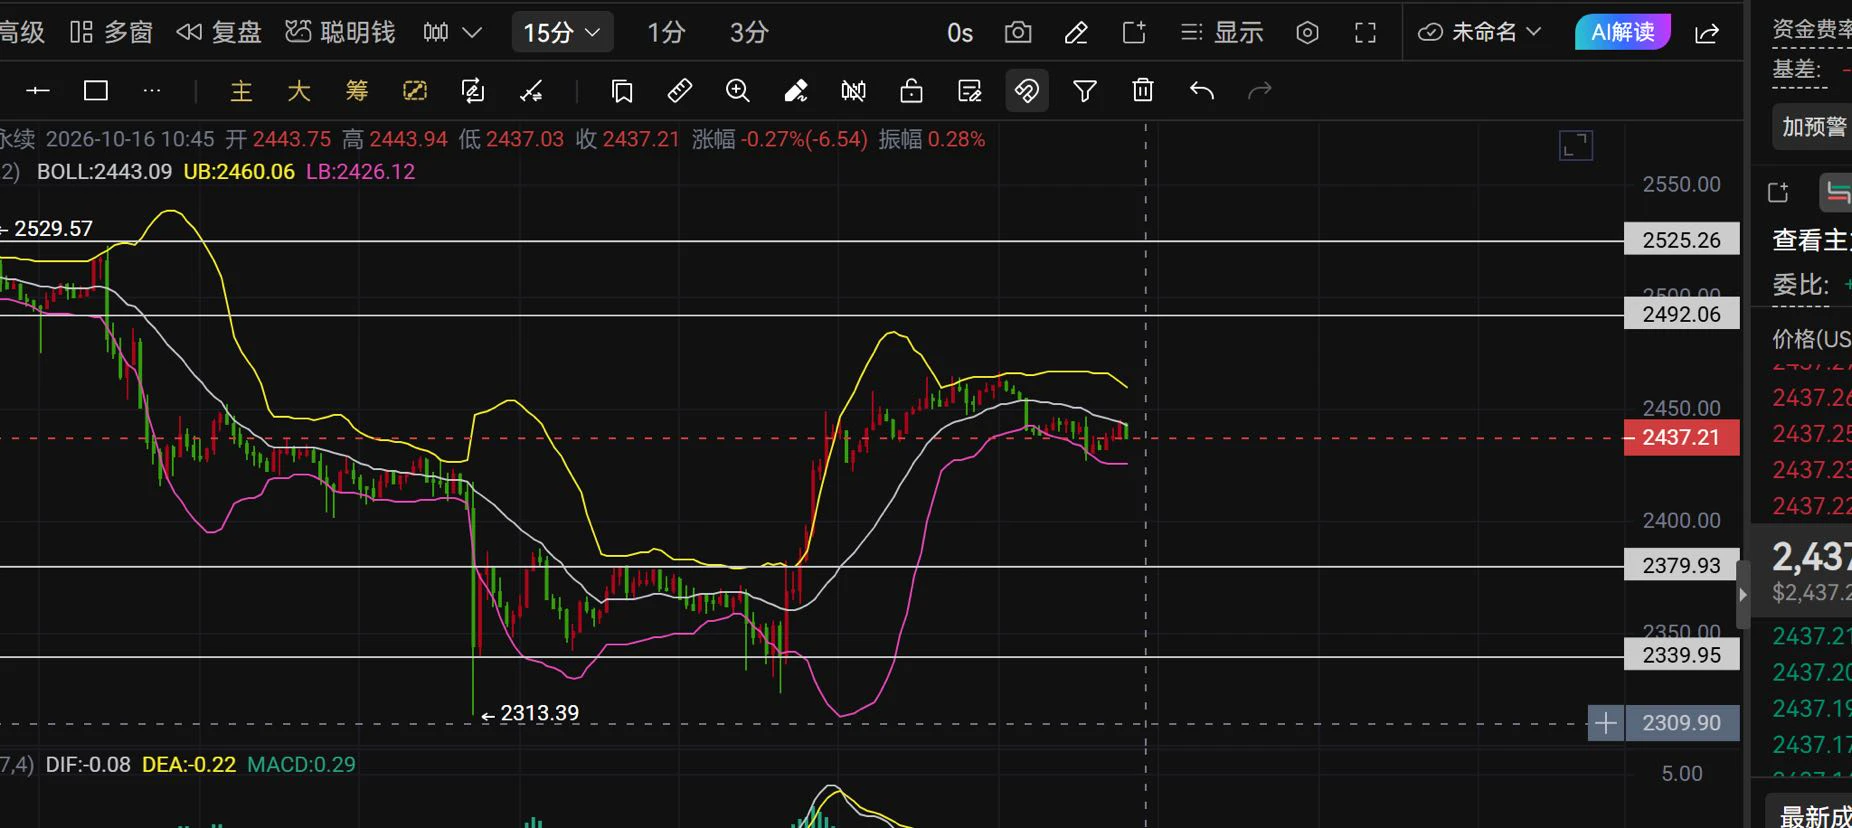Open 聪明钱 smart money feature
The height and width of the screenshot is (828, 1852).
(340, 33)
